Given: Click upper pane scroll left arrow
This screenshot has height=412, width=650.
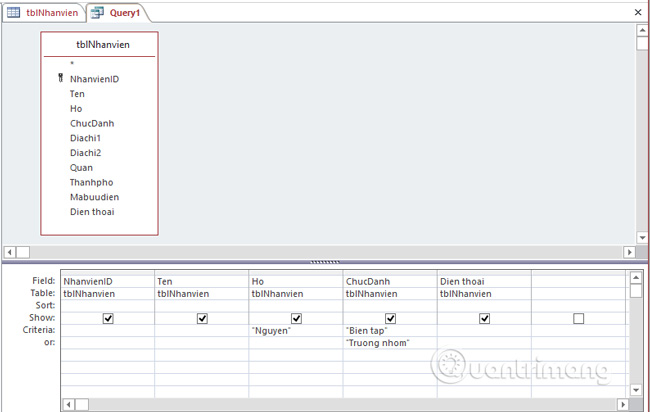Looking at the screenshot, I should (10, 252).
